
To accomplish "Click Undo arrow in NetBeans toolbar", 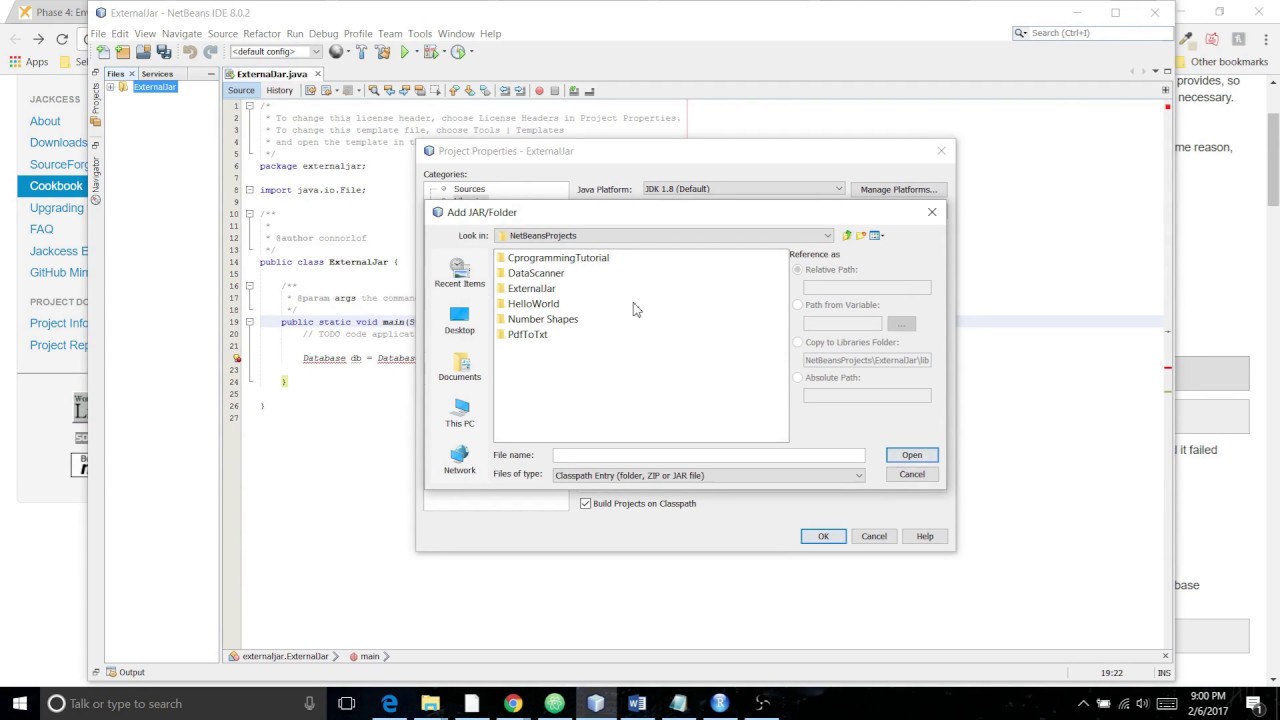I will pyautogui.click(x=189, y=52).
